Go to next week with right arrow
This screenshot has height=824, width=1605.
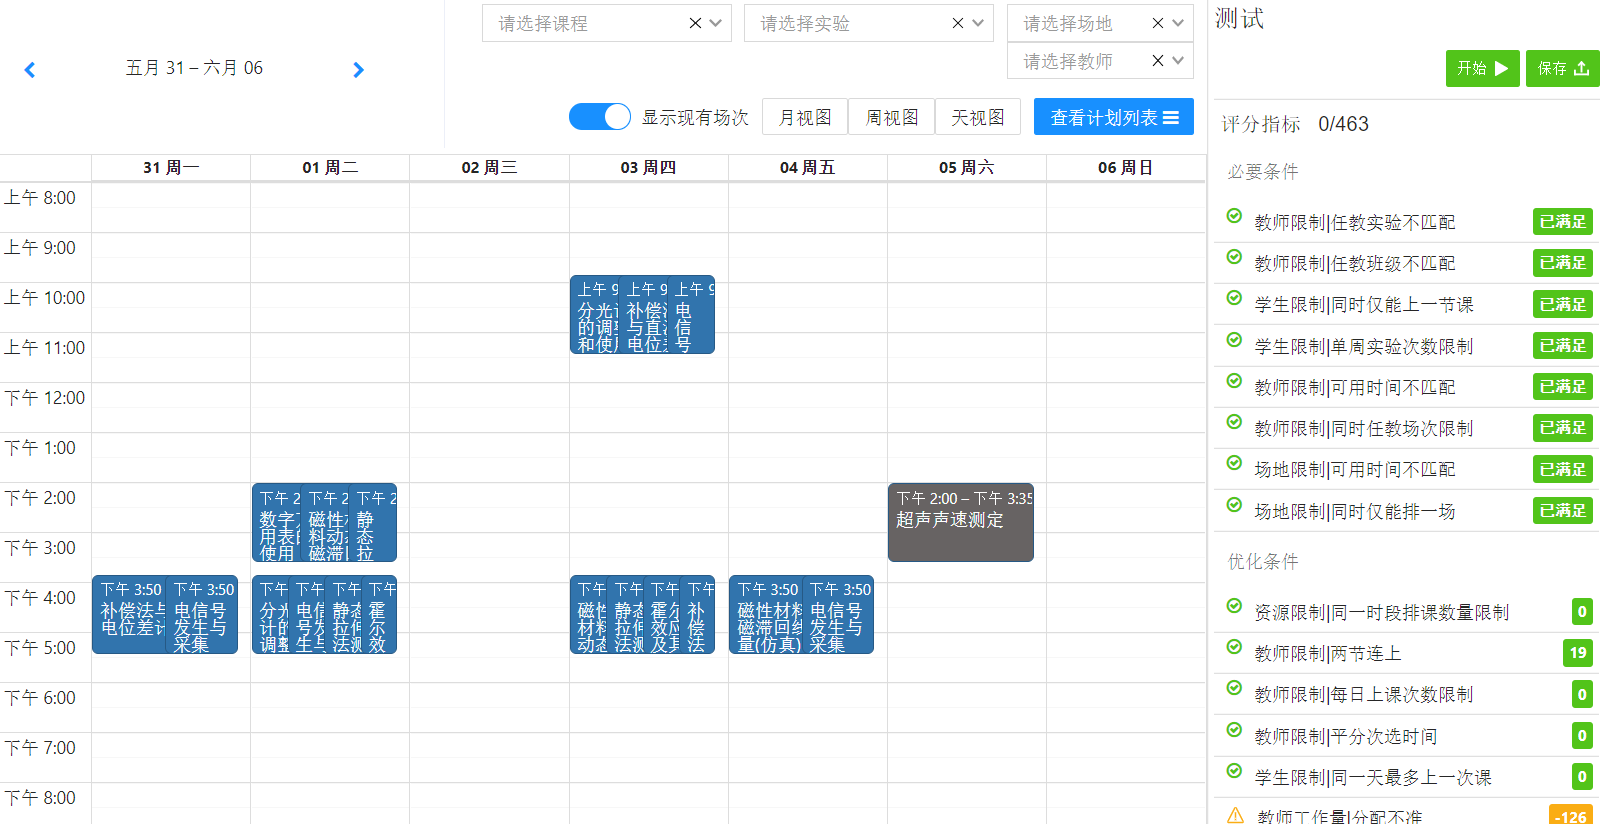(x=358, y=70)
